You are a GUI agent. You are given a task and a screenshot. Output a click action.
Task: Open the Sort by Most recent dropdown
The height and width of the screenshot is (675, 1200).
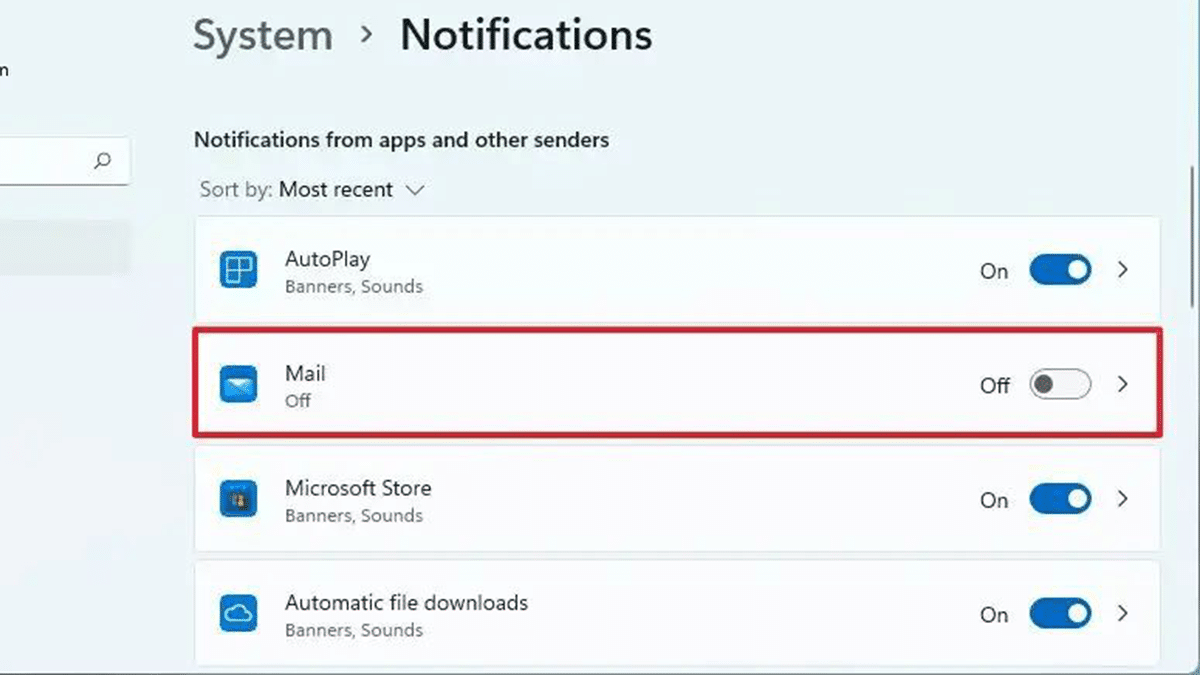[x=352, y=190]
